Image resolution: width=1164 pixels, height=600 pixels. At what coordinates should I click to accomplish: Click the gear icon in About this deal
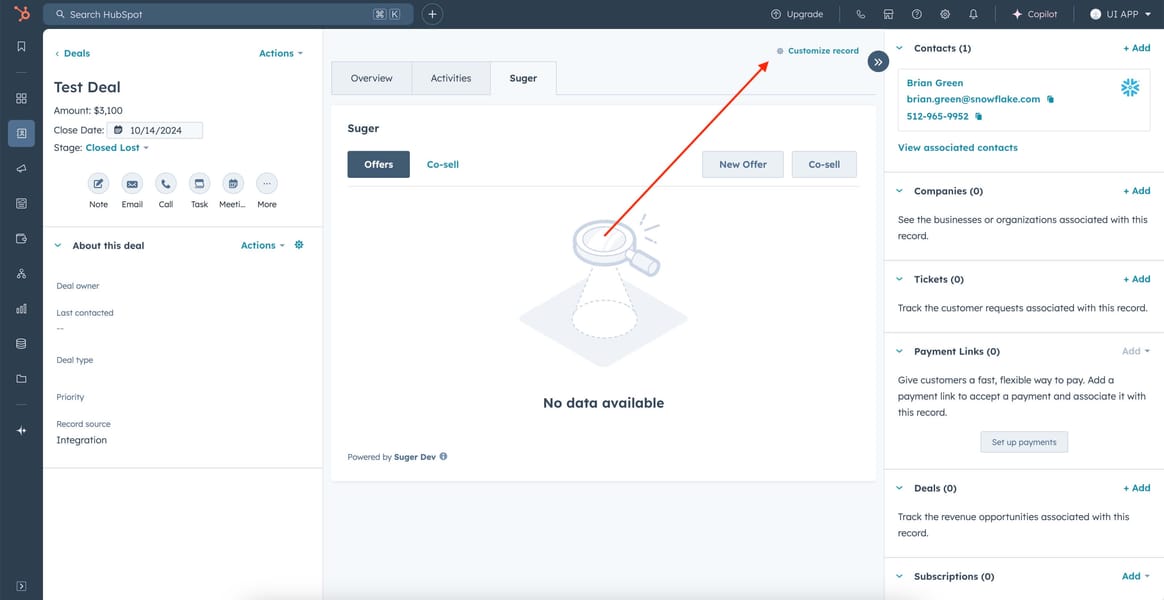pos(298,245)
